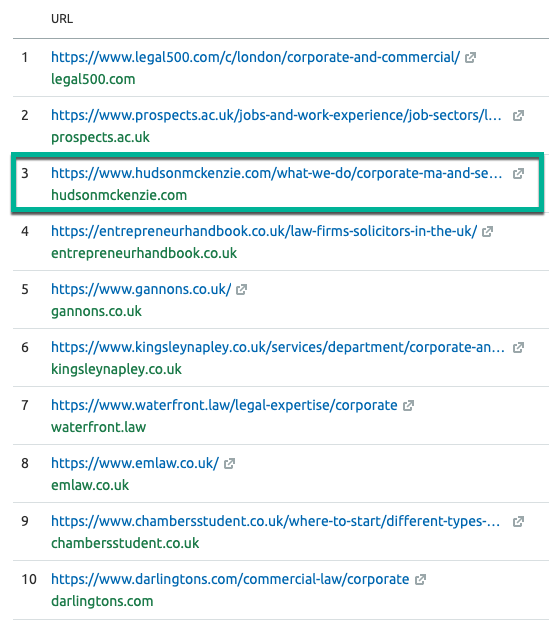Open the https://www.gannons.co.uk/ URL
This screenshot has width=549, height=629.
point(141,289)
